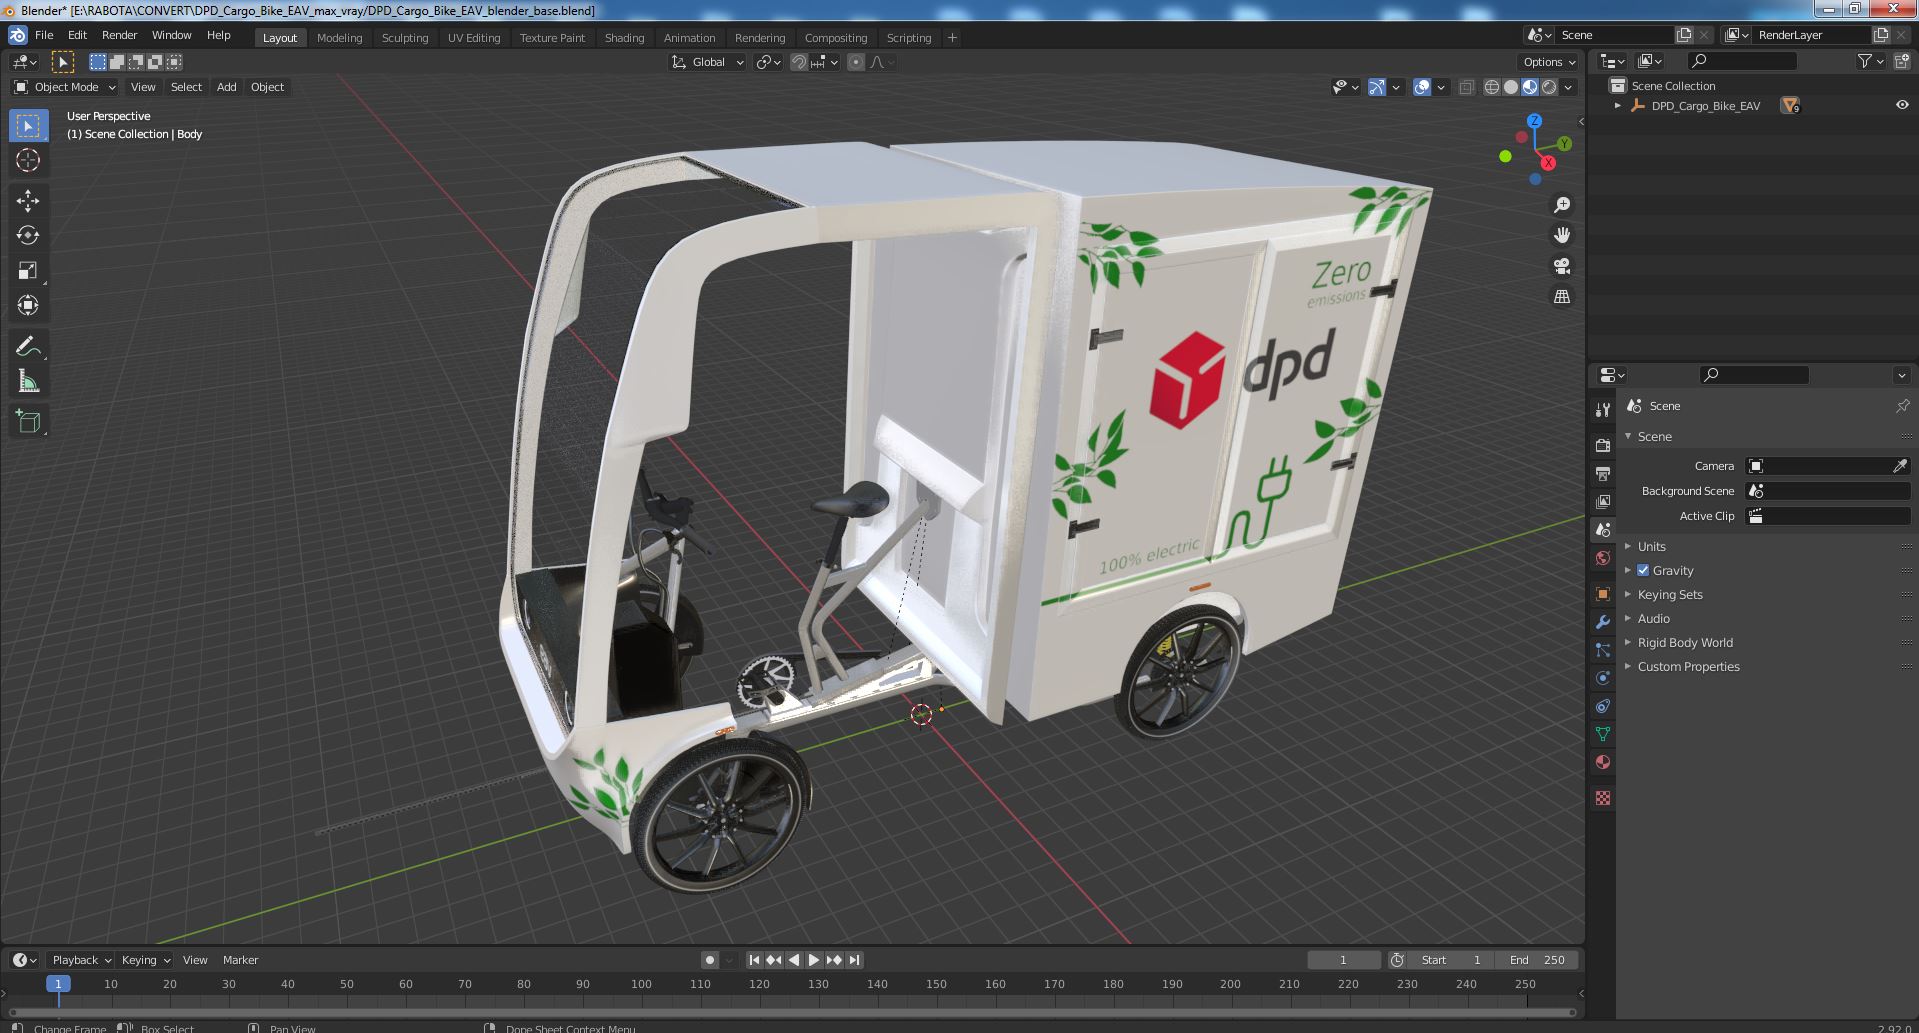
Task: Open the Object Mode dropdown
Action: [64, 87]
